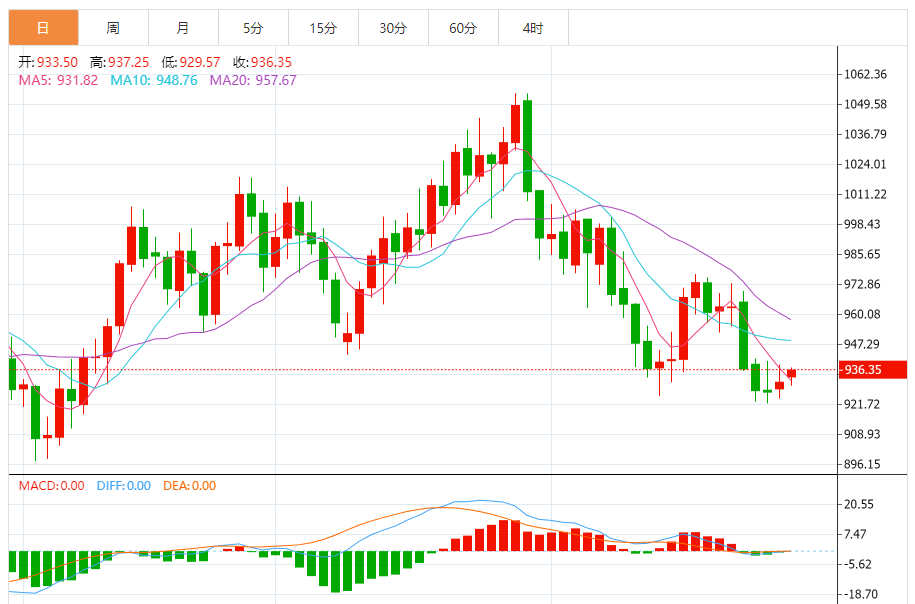The width and height of the screenshot is (915, 604).
Task: Click the -5.62 MACD axis label
Action: click(x=858, y=564)
